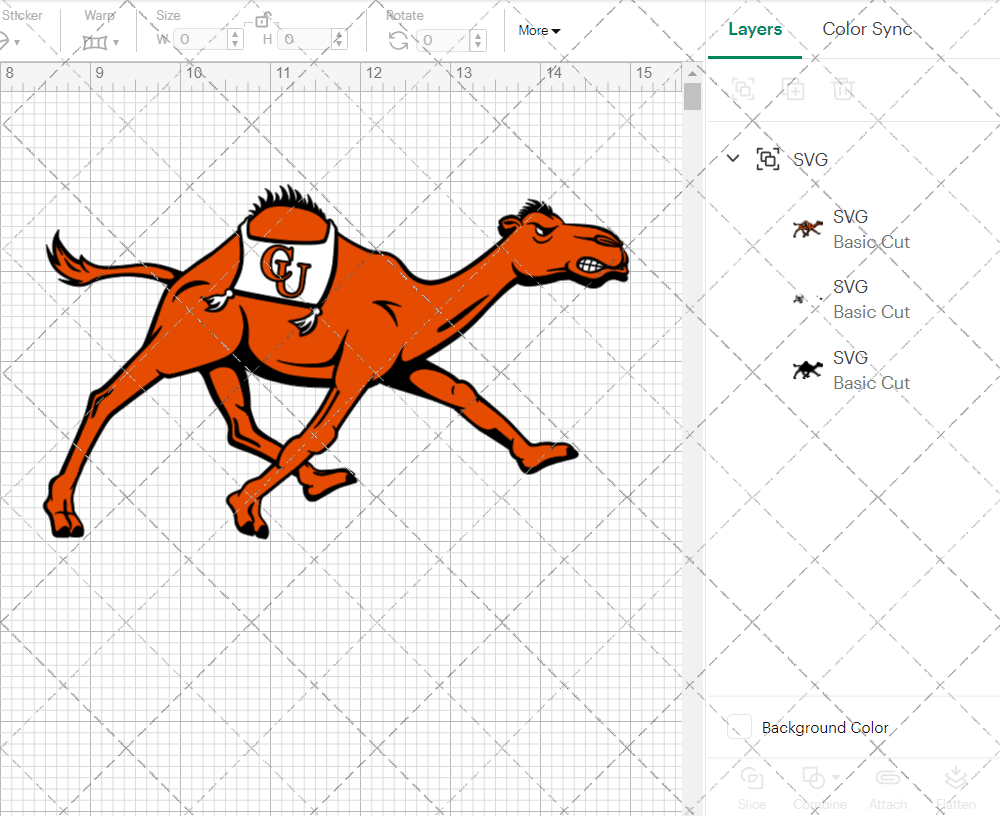Click the delete layer trash icon
Viewport: 1000px width, 816px height.
coord(844,89)
